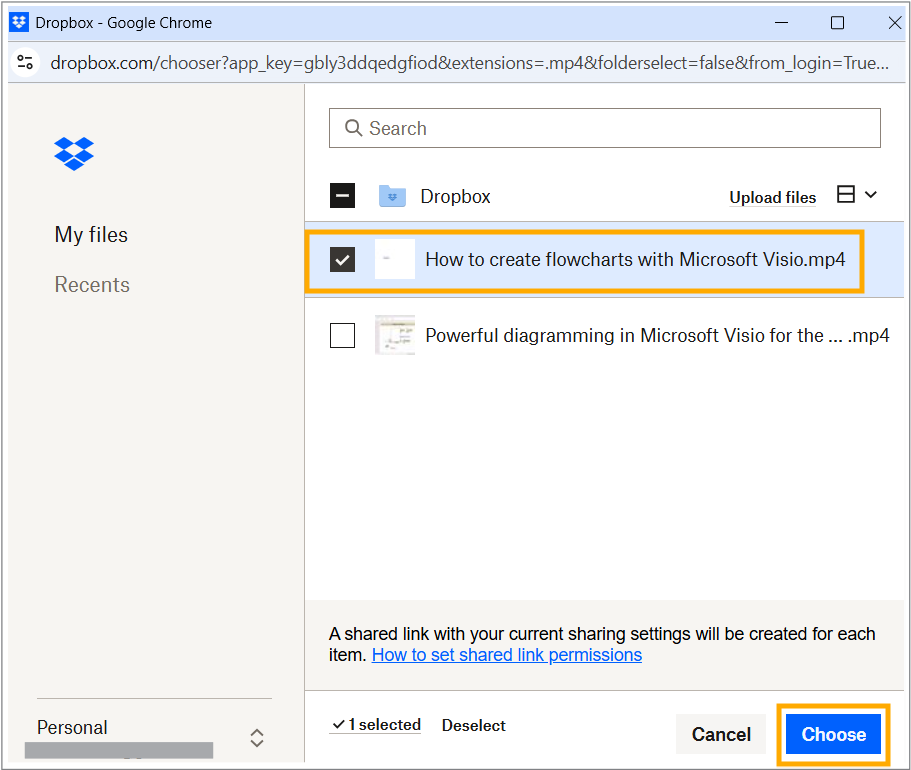This screenshot has width=911, height=770.
Task: Toggle the select-all checkbox beside Dropbox
Action: pos(342,195)
